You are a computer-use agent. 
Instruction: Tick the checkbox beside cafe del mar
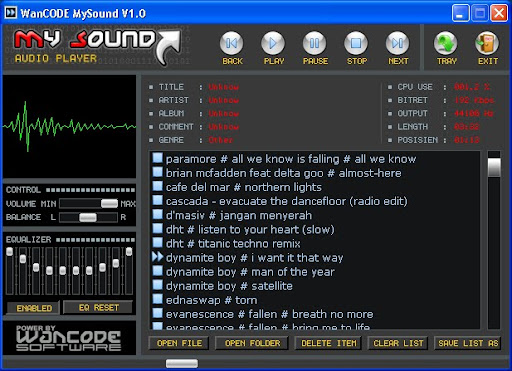(x=157, y=186)
